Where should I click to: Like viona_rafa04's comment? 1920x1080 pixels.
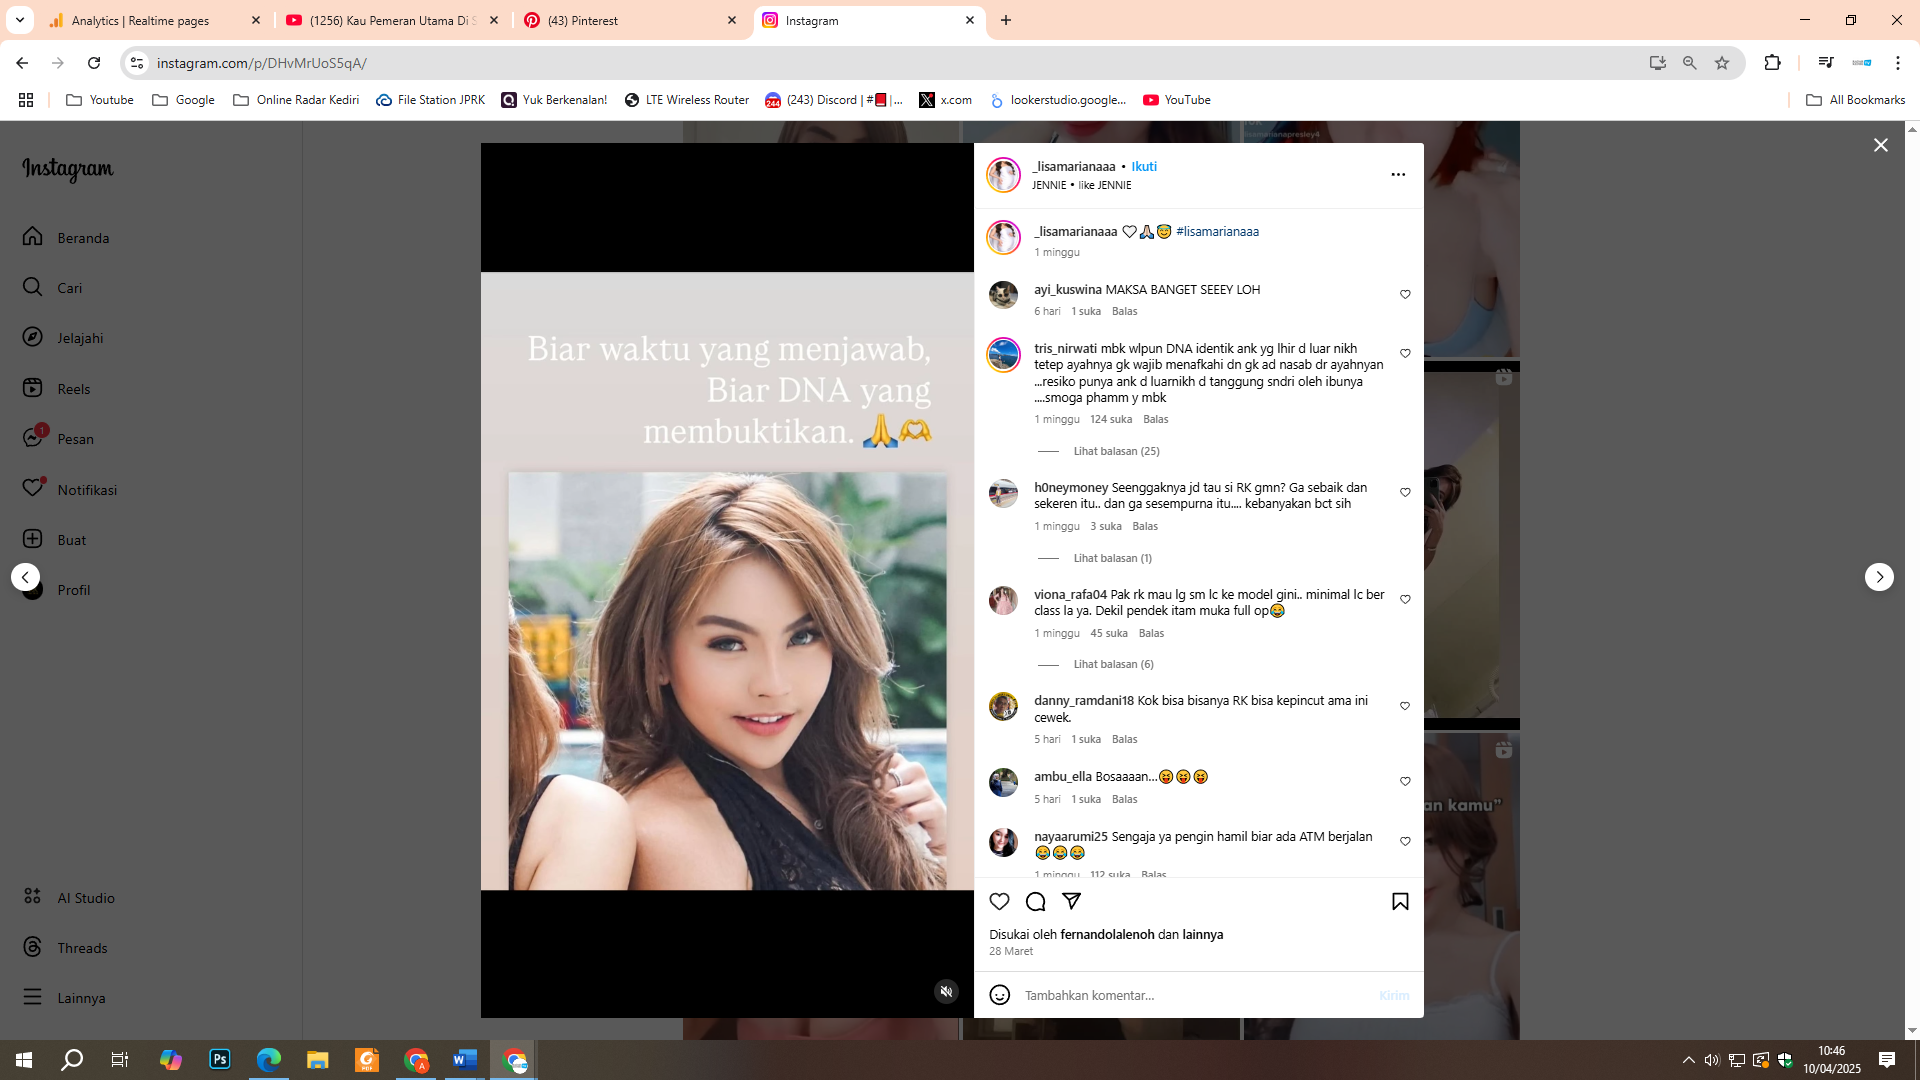pos(1405,599)
